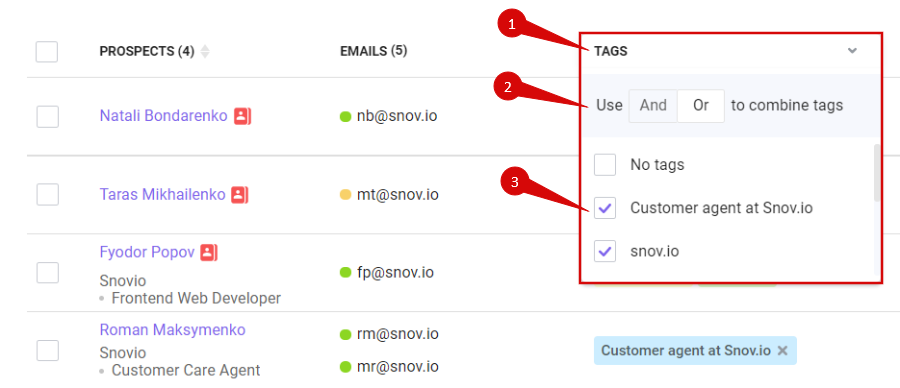The image size is (900, 388).
Task: Click green status dot of mr@snov.io
Action: (x=346, y=366)
